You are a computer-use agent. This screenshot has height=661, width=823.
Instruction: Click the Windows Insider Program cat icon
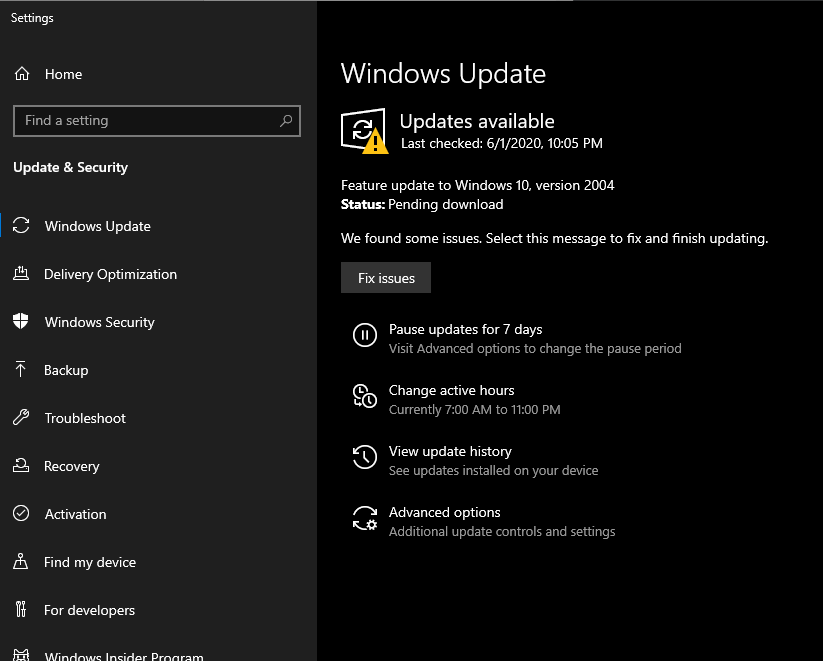(x=21, y=655)
